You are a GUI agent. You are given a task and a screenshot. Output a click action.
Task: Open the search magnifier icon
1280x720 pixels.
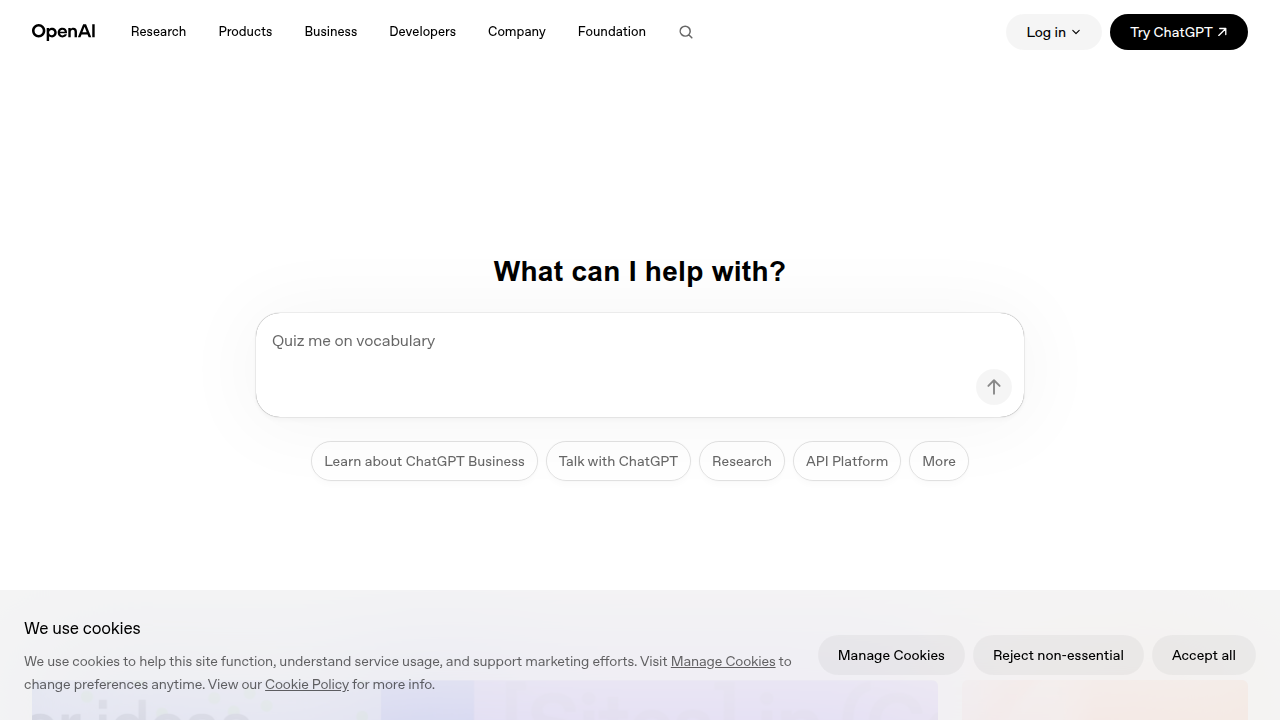[x=686, y=32]
